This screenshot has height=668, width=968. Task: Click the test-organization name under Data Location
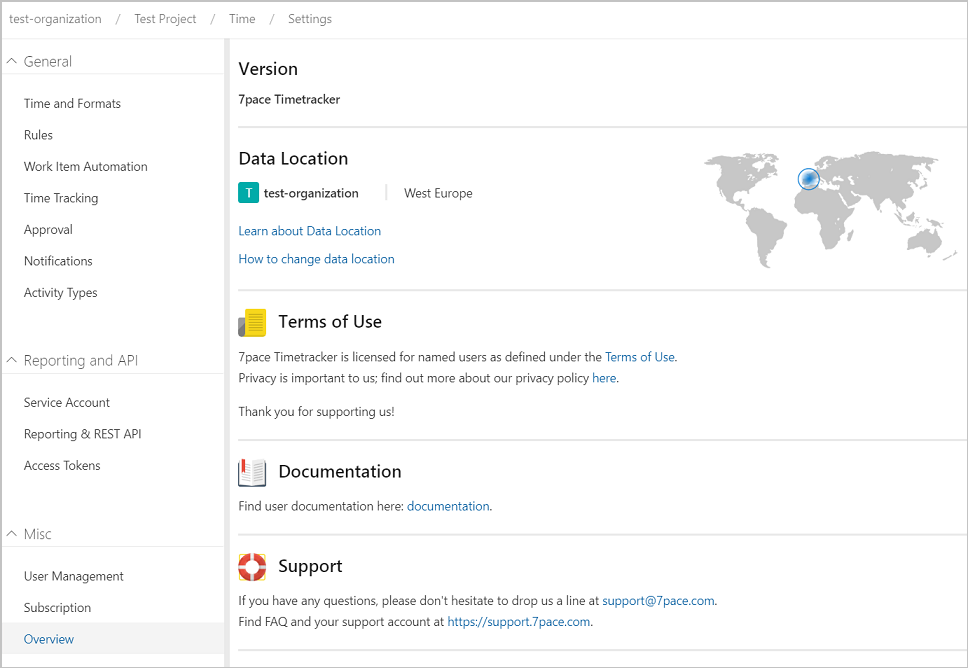click(x=311, y=193)
